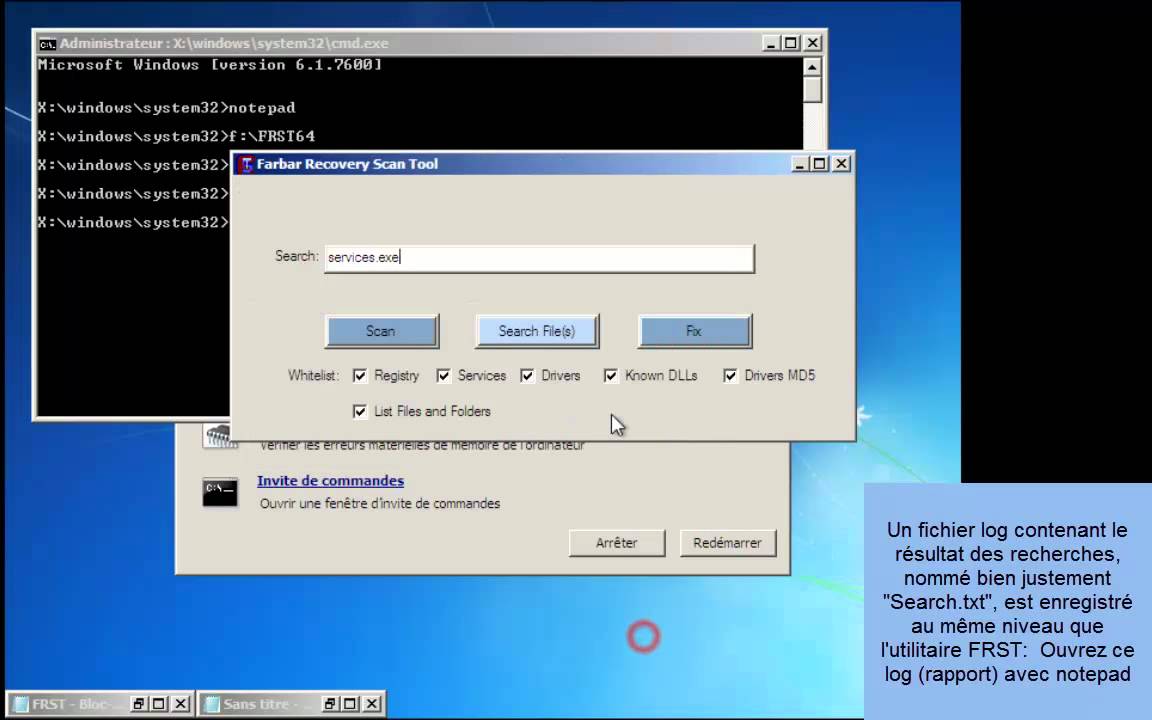Image resolution: width=1152 pixels, height=720 pixels.
Task: Toggle the Services whitelist checkbox
Action: (444, 375)
